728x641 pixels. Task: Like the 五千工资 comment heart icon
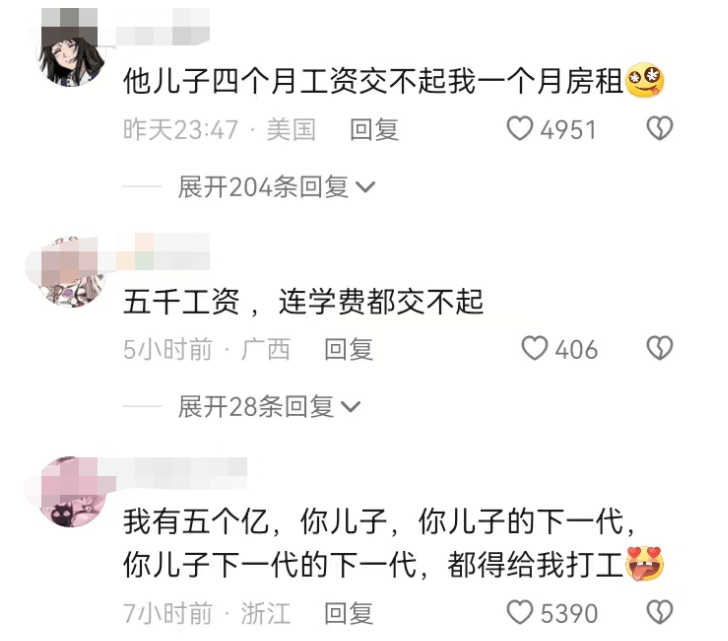click(x=535, y=348)
